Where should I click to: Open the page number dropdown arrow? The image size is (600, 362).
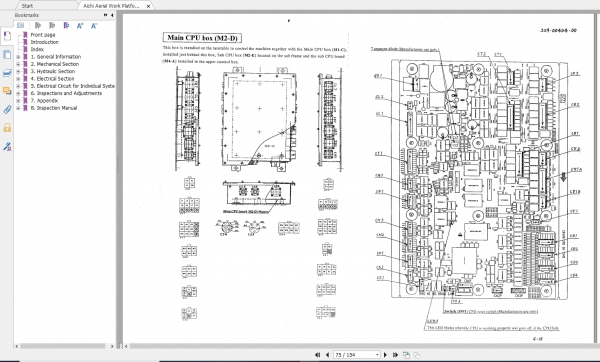377,355
